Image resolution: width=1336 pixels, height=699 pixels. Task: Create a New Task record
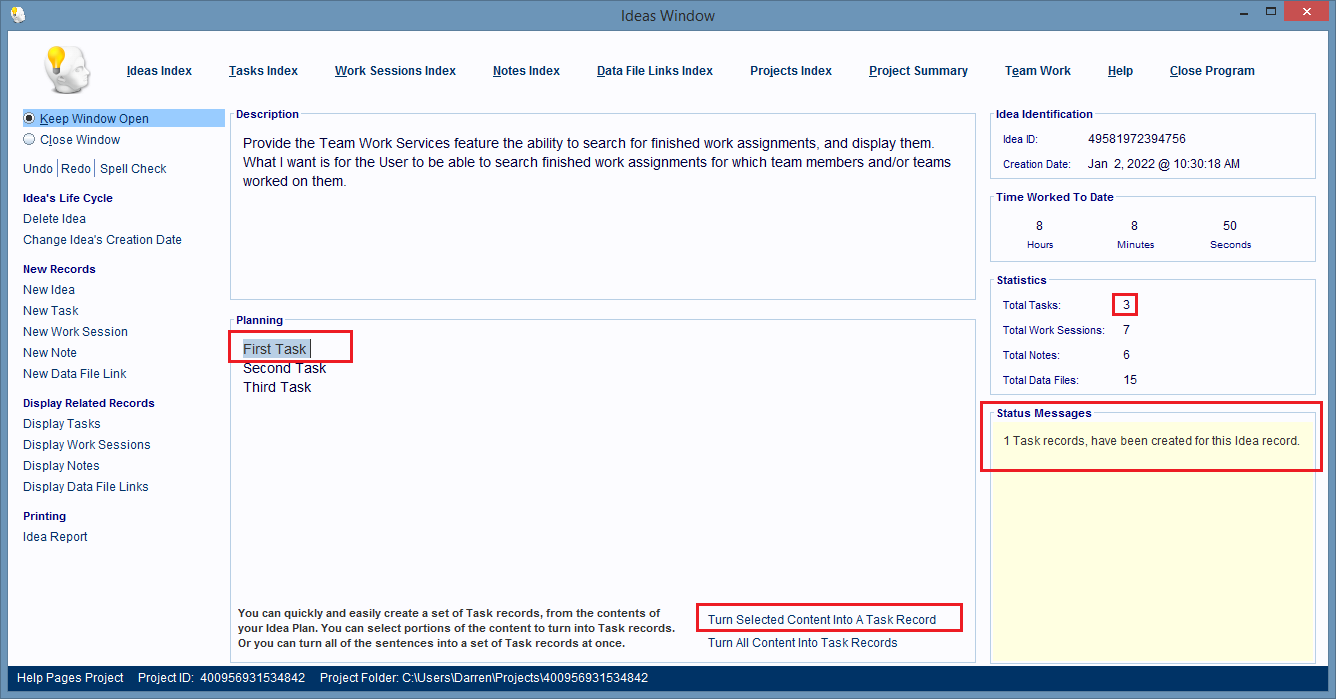click(x=51, y=311)
